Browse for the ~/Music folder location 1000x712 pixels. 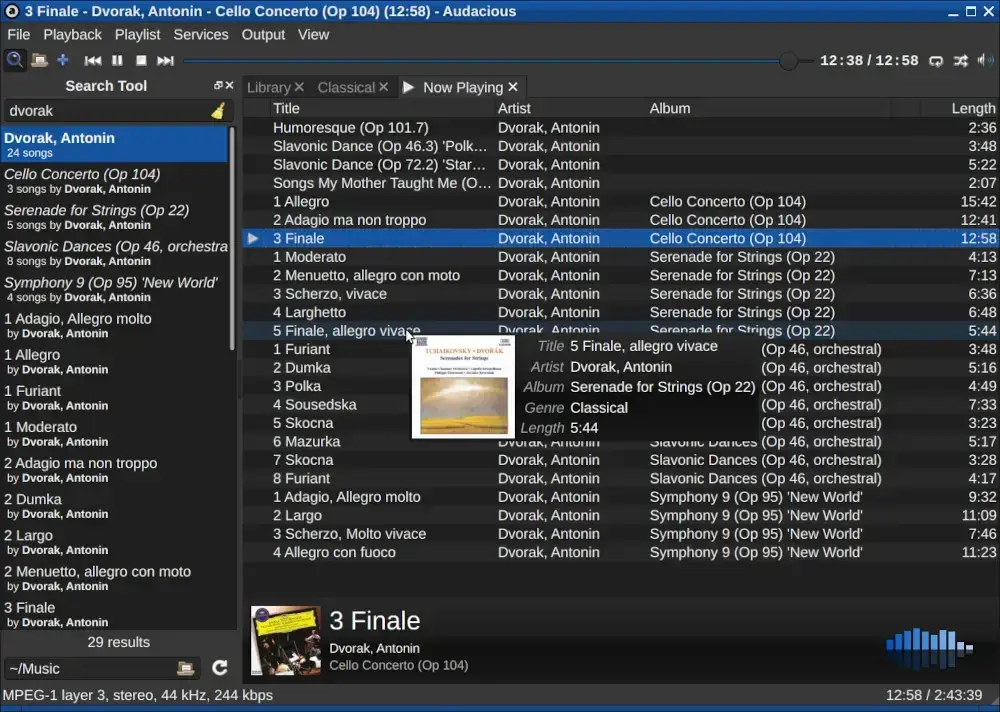tap(186, 668)
